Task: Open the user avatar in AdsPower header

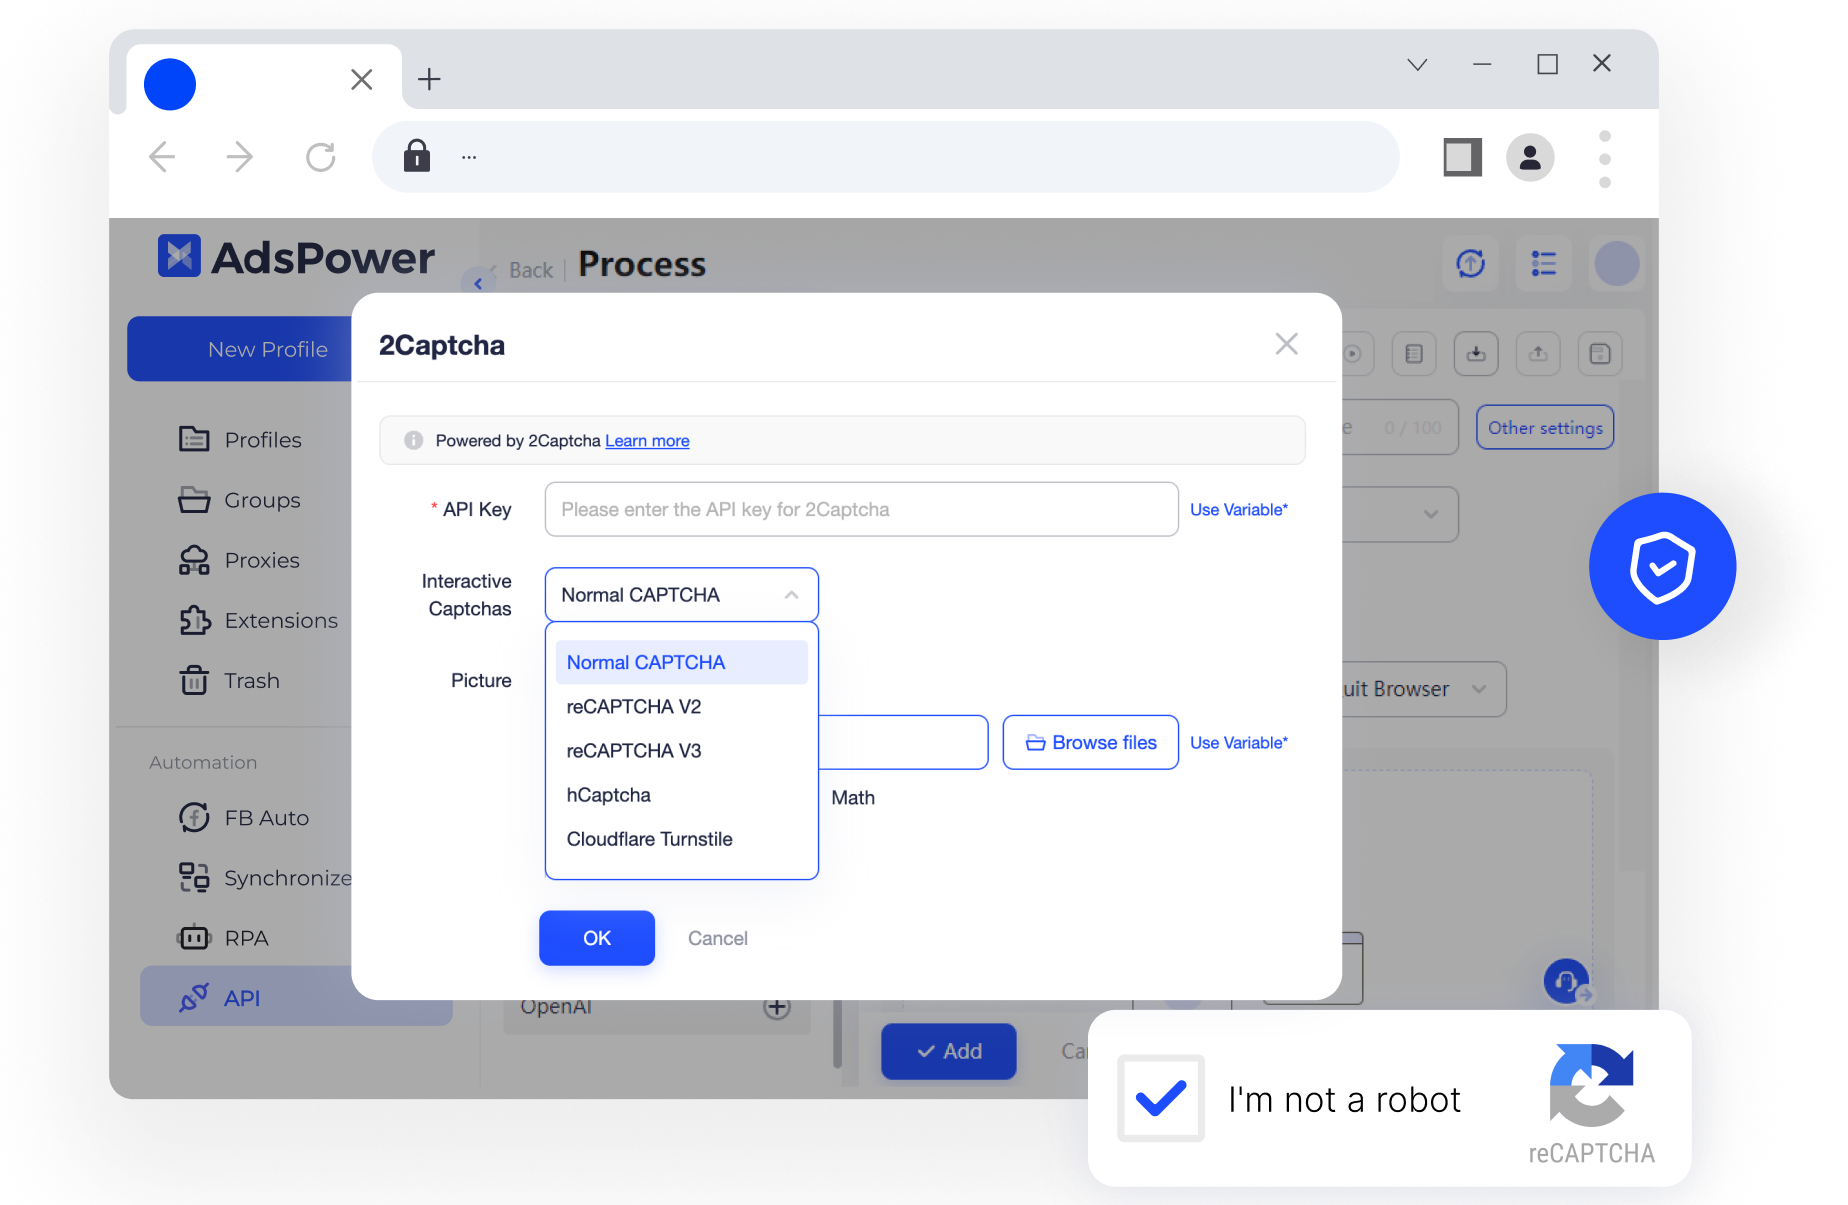Action: (1616, 264)
